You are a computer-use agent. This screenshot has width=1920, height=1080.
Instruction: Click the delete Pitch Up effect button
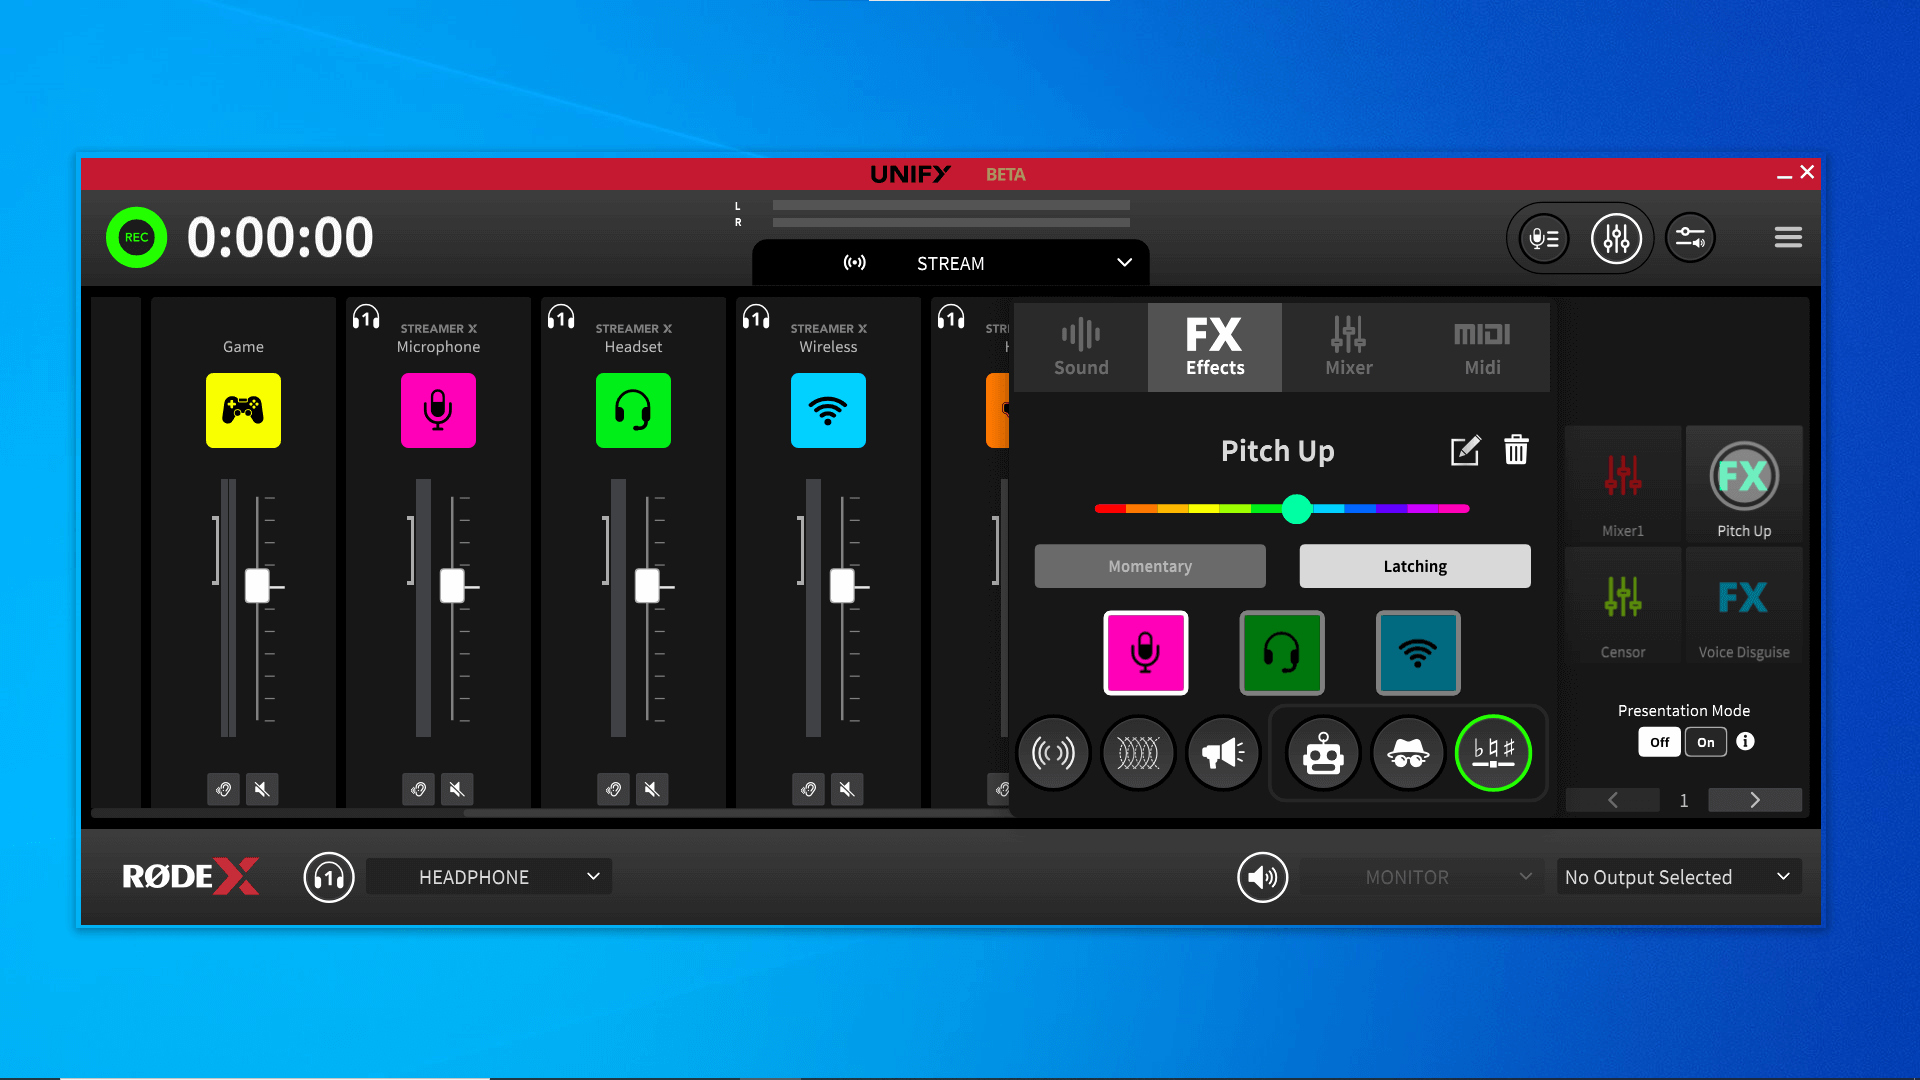pyautogui.click(x=1516, y=451)
